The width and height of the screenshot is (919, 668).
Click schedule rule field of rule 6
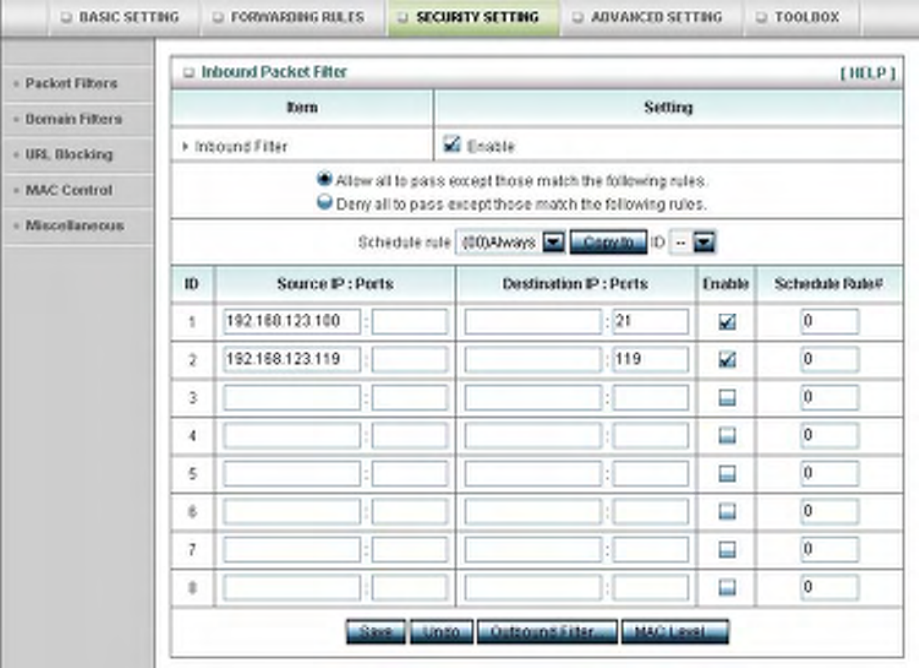click(829, 512)
